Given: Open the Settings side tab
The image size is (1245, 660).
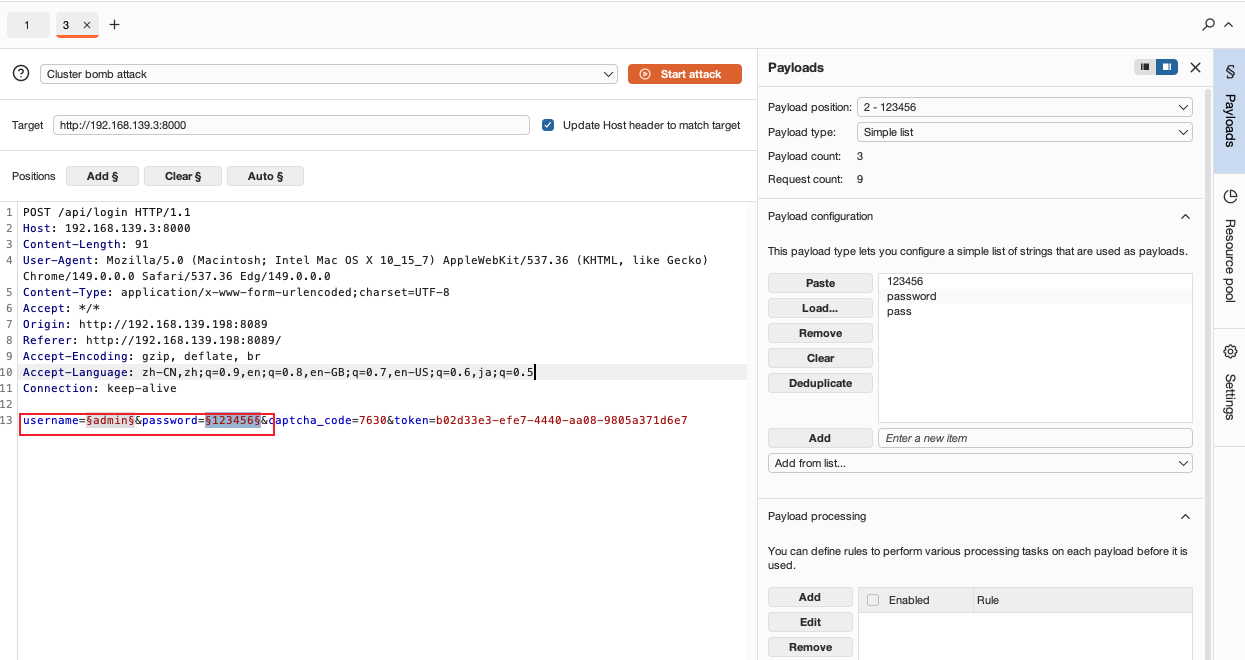Looking at the screenshot, I should coord(1229,386).
